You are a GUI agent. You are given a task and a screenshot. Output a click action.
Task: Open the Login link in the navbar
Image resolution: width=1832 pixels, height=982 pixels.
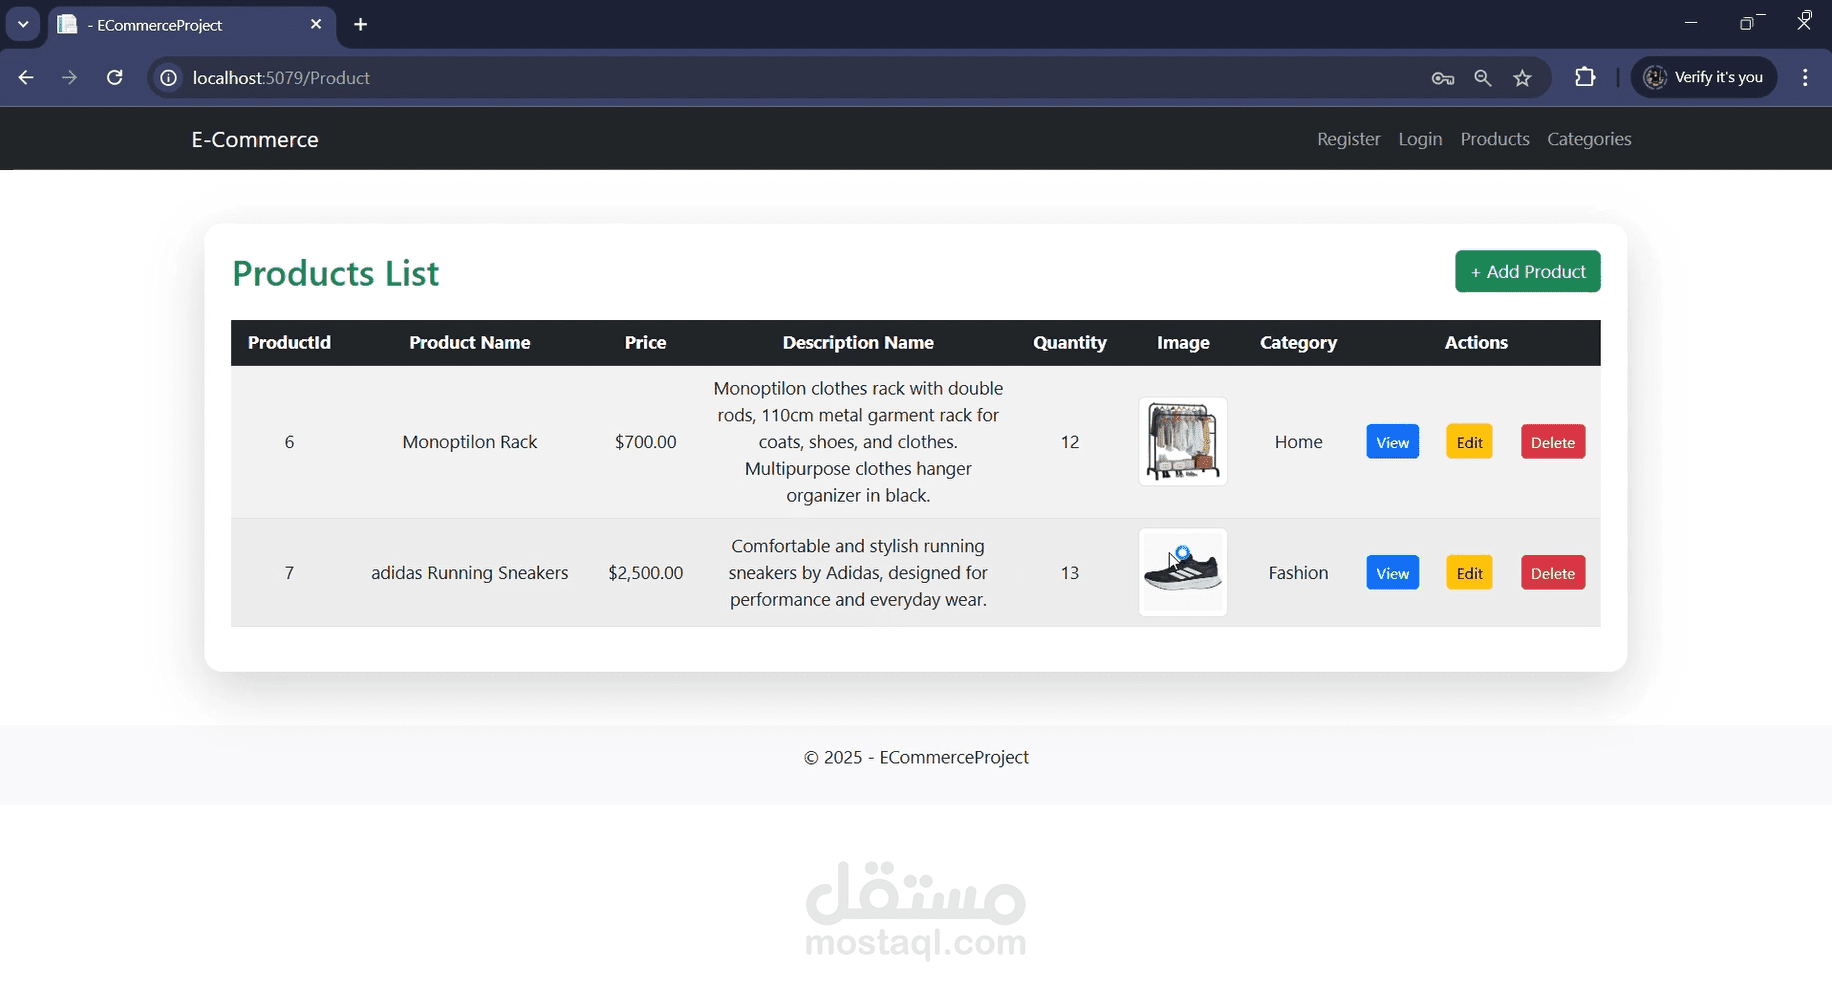click(1420, 139)
